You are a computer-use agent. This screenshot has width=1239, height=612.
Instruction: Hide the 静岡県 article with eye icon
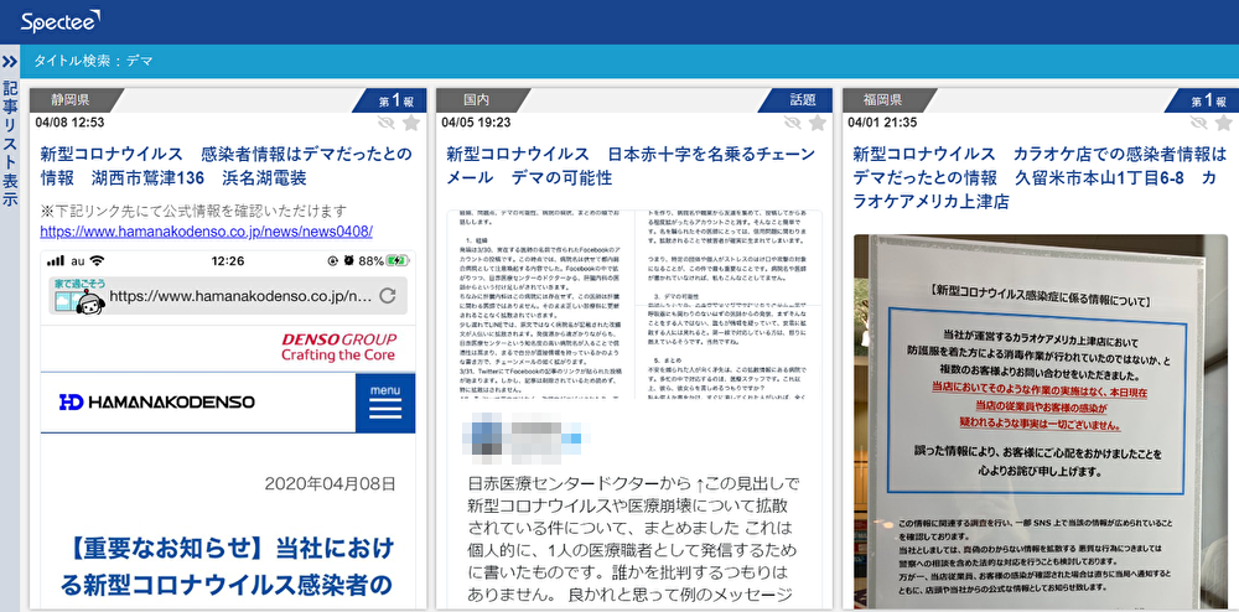point(387,123)
